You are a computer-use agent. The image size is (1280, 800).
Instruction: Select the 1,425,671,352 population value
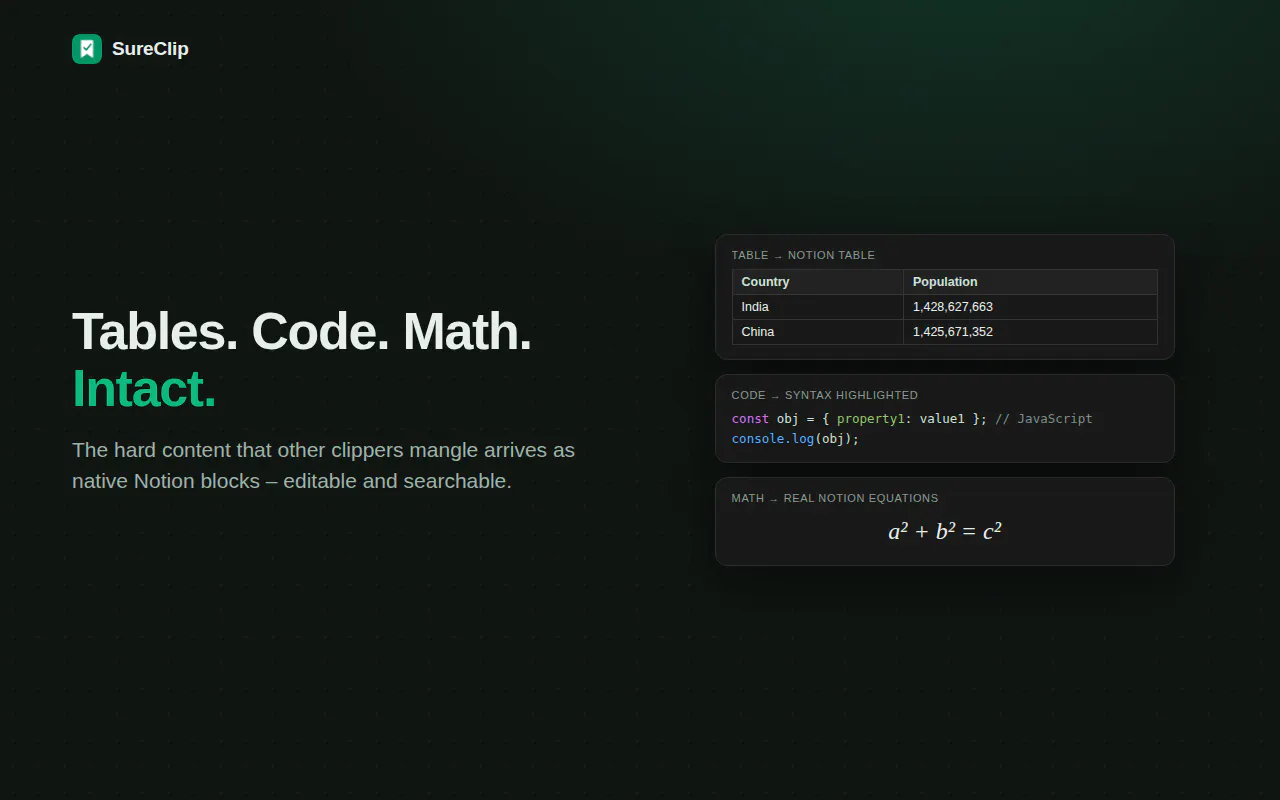click(x=1030, y=332)
